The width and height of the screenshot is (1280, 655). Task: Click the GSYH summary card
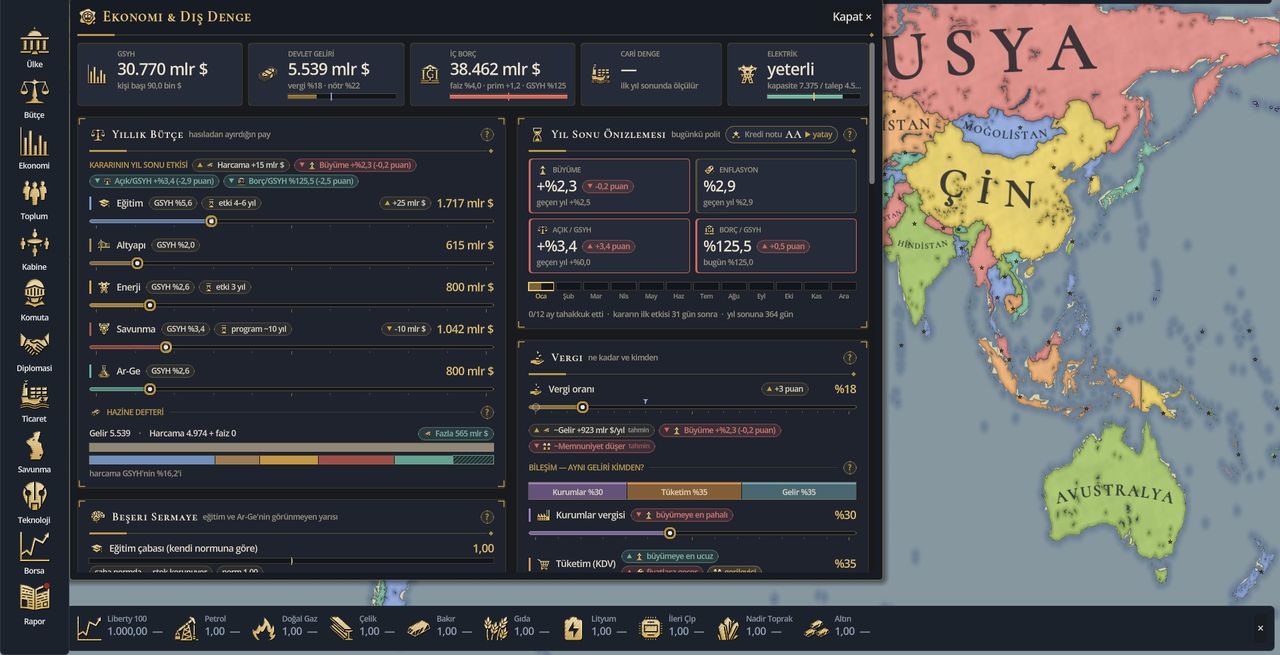coord(160,74)
